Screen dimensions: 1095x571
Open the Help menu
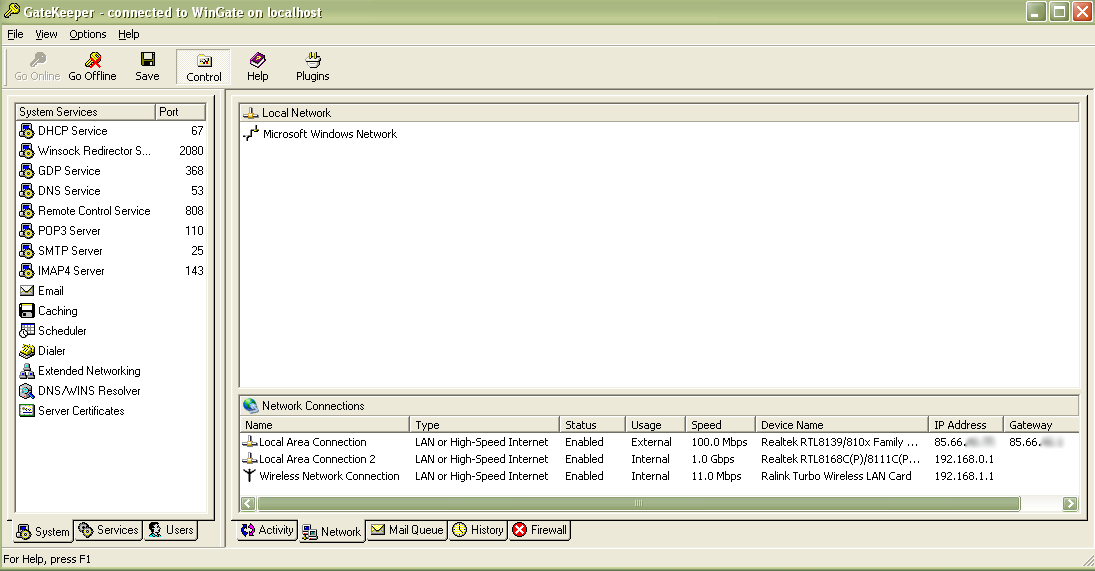(128, 34)
